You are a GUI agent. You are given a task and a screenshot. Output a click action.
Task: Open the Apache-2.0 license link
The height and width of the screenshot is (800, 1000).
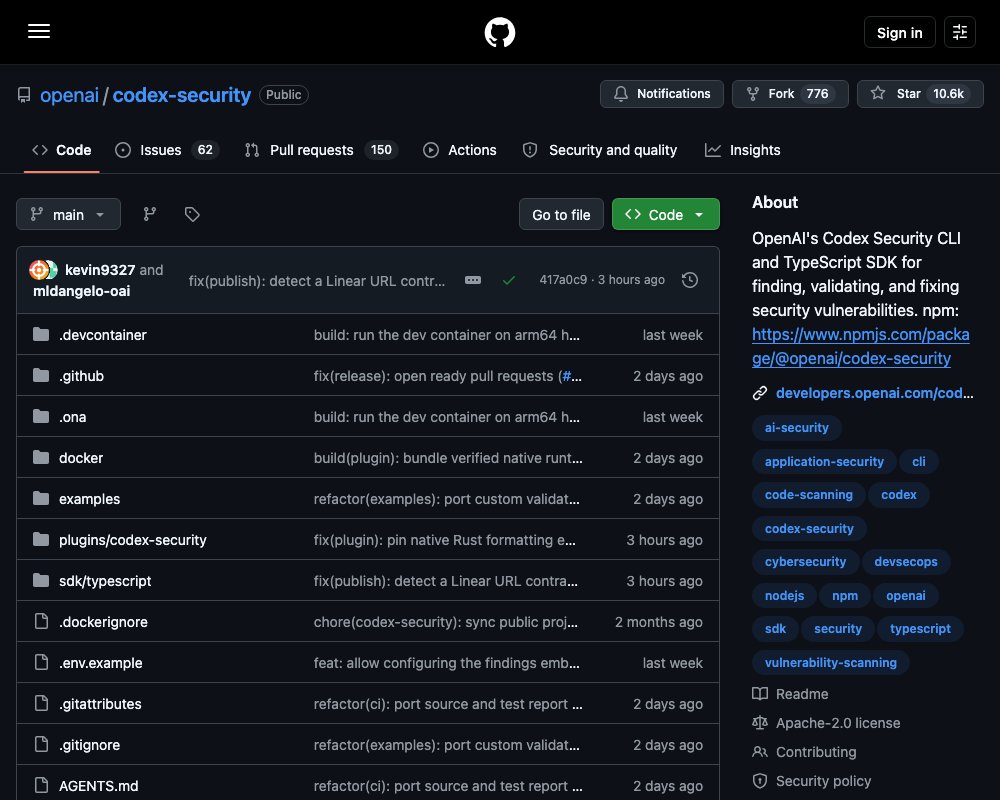point(827,723)
